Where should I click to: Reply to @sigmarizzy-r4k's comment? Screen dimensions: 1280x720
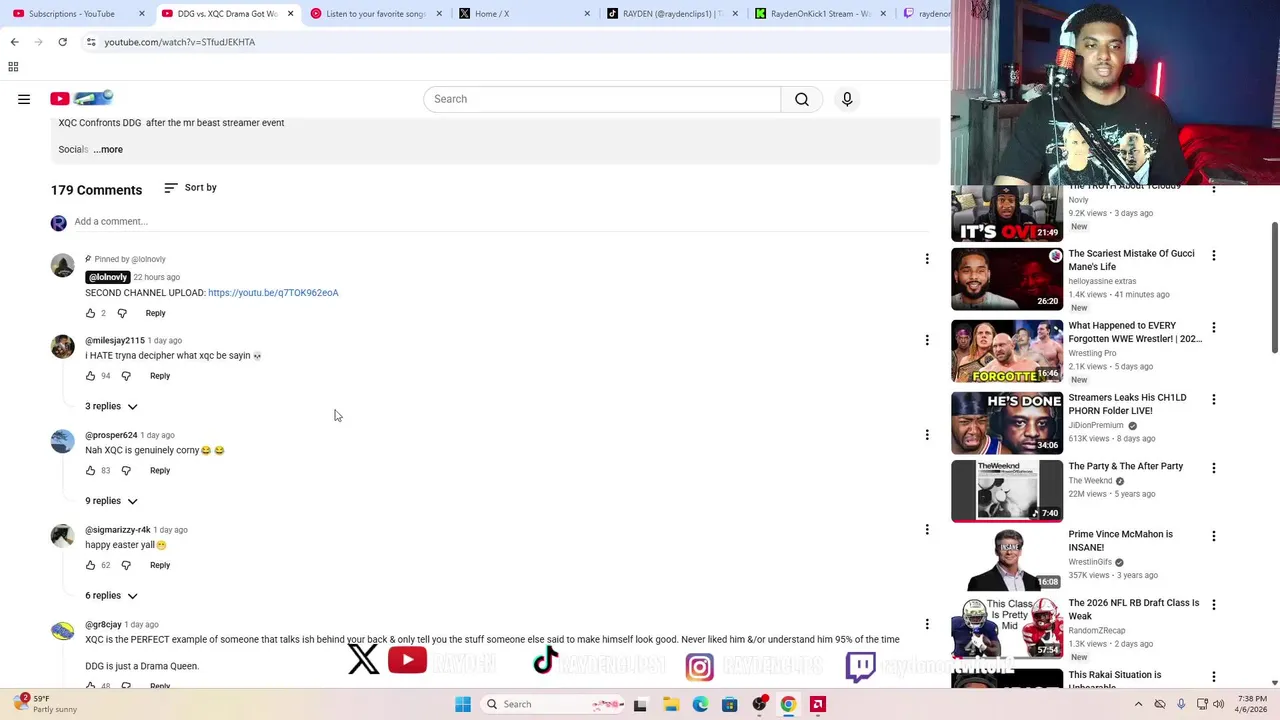pos(160,565)
